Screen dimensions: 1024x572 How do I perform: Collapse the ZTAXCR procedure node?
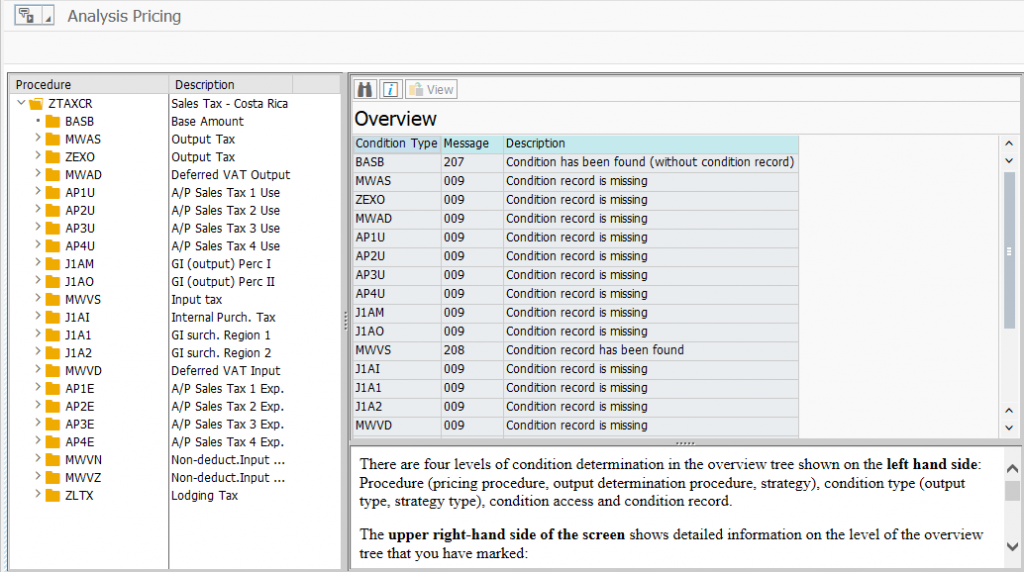22,103
